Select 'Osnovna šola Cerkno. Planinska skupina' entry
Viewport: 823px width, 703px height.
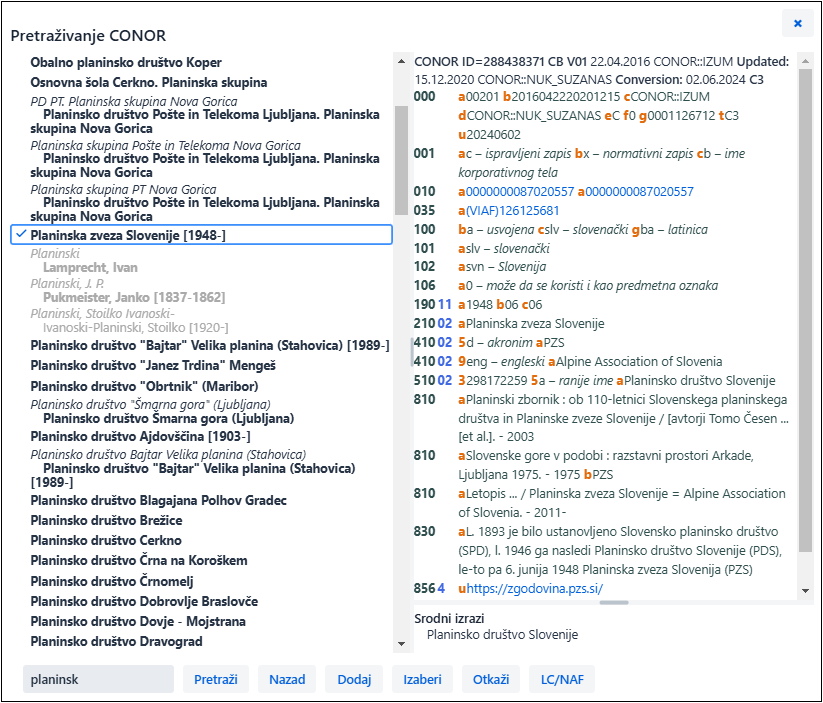[149, 82]
